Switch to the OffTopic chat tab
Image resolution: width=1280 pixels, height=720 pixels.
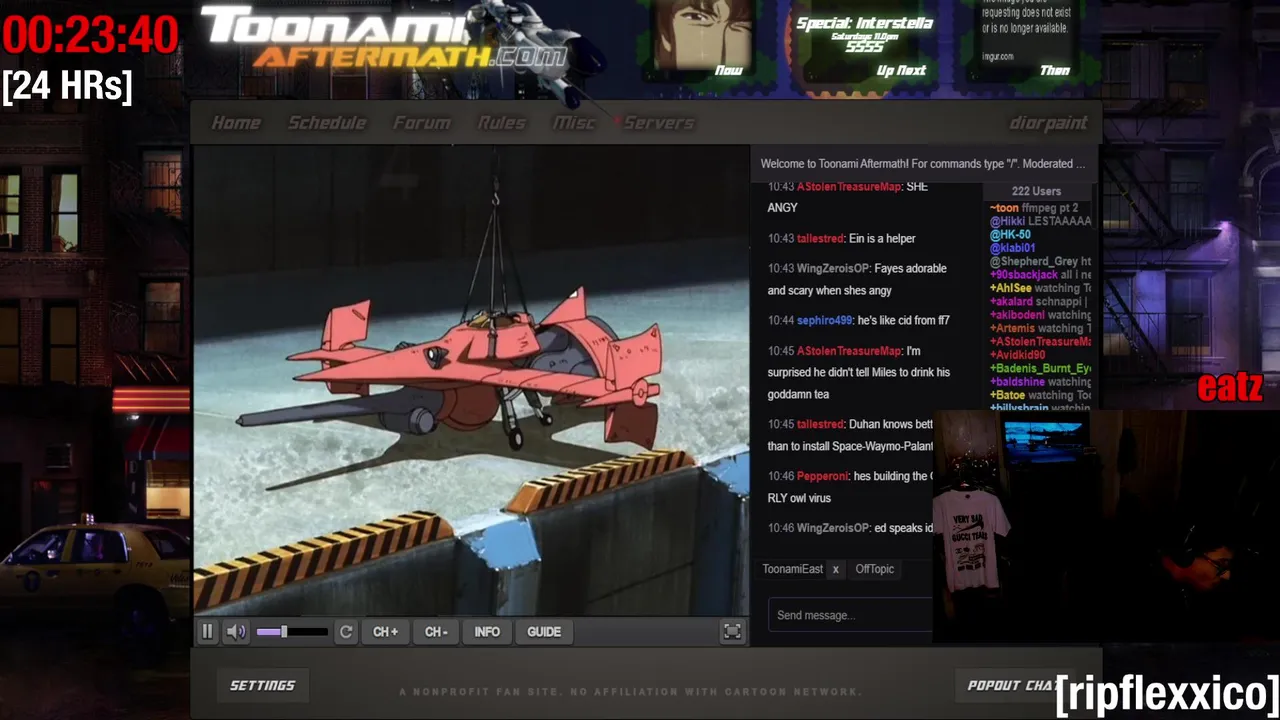874,569
